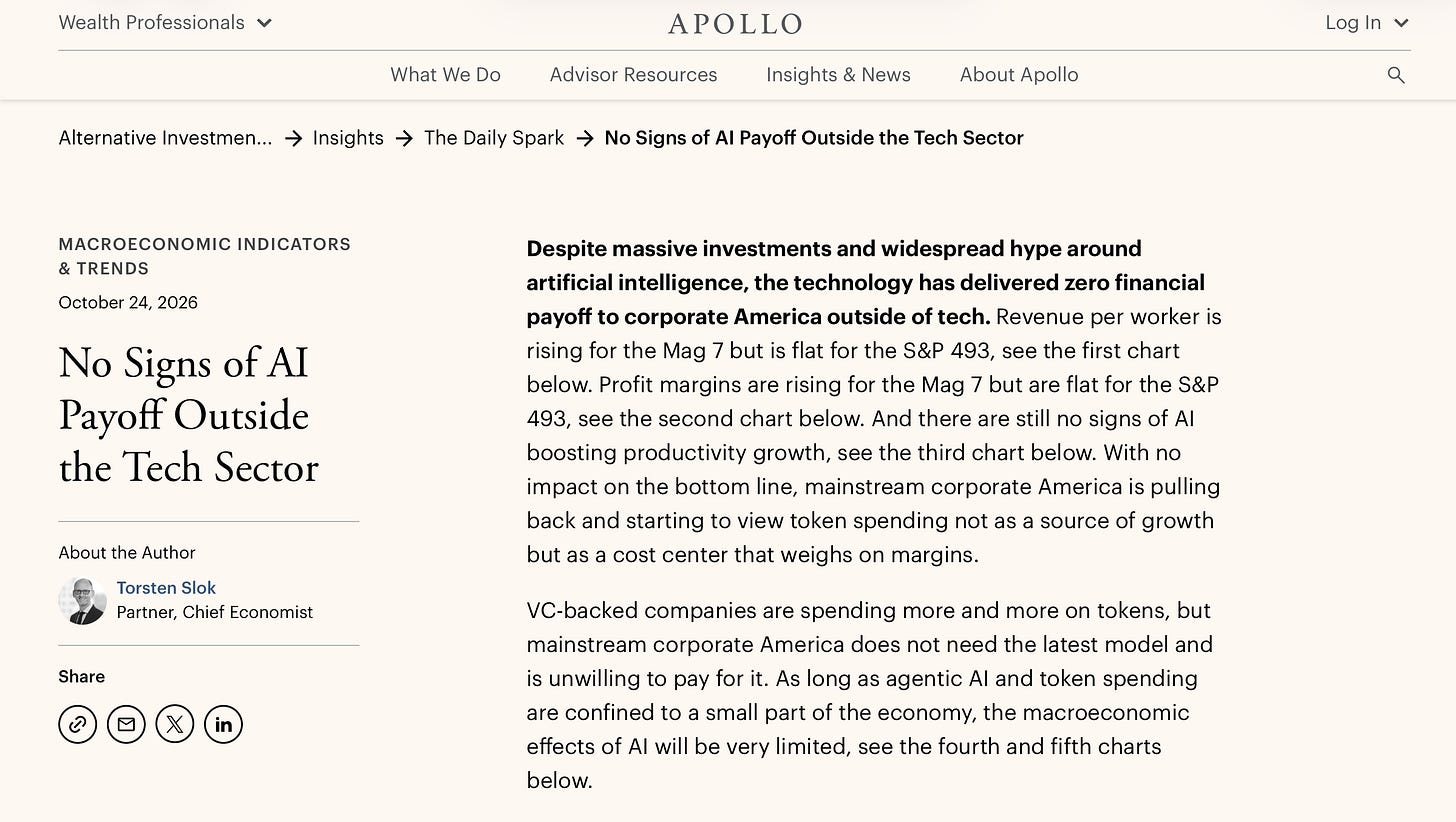1456x822 pixels.
Task: Open the Advisor Resources menu
Action: tap(633, 75)
